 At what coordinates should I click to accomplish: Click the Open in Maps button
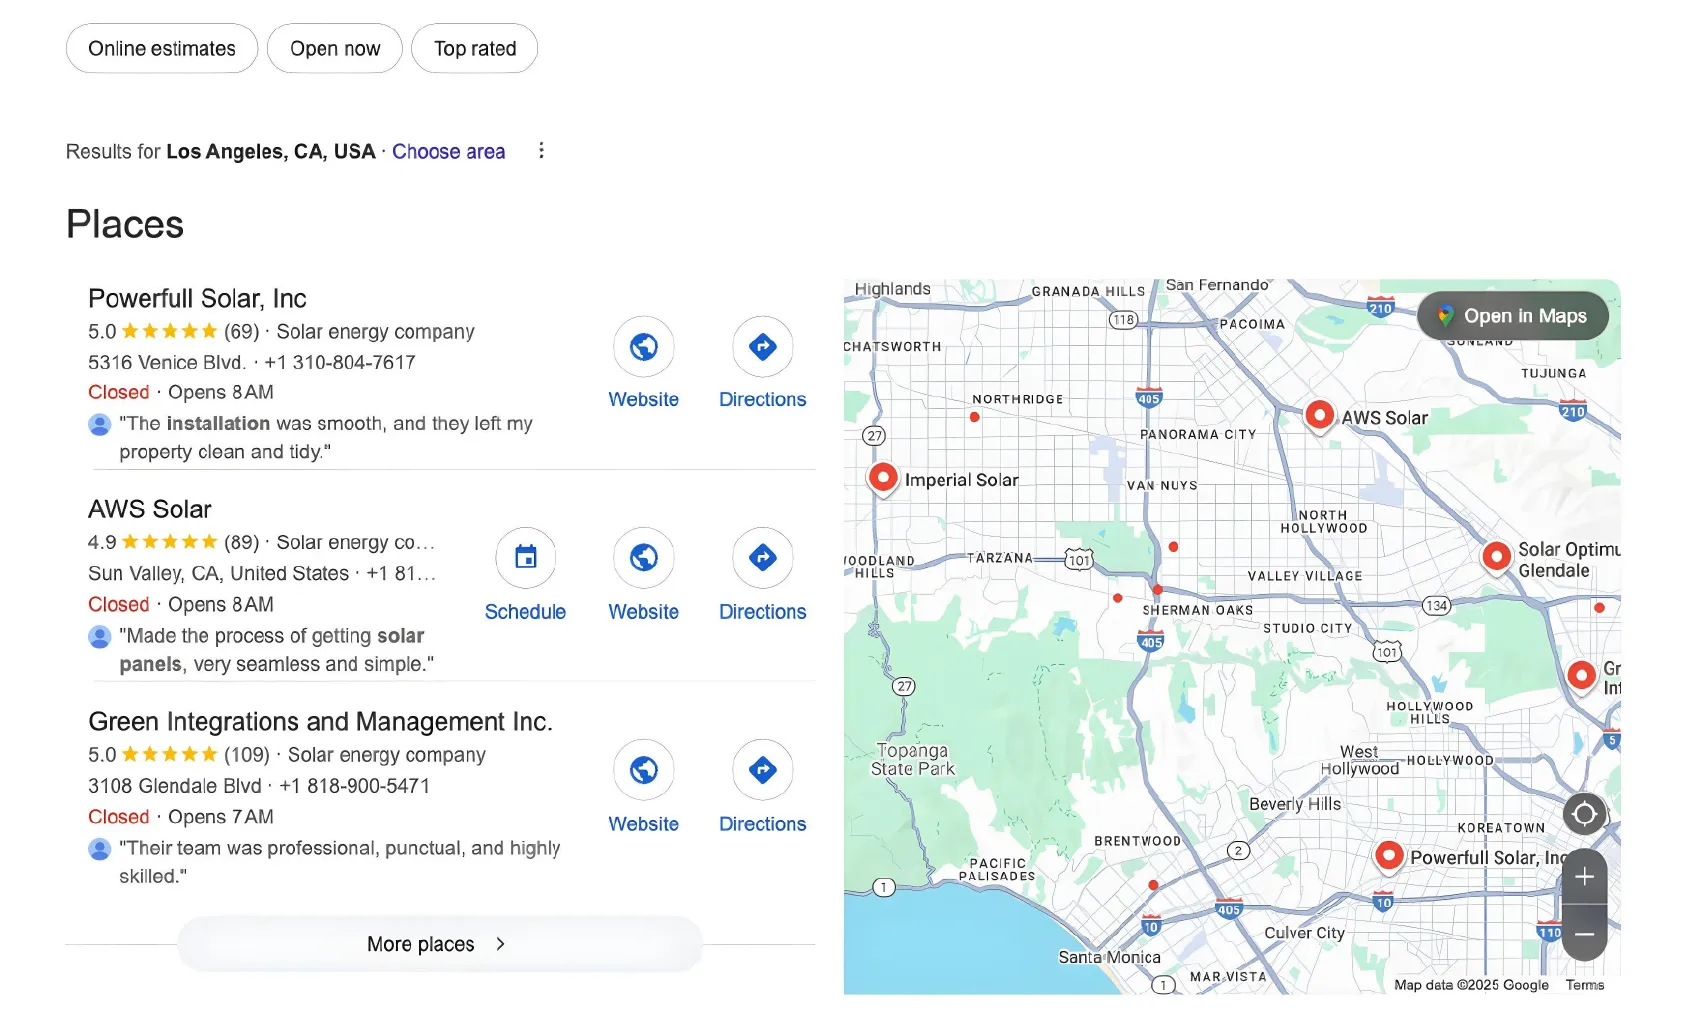1512,315
